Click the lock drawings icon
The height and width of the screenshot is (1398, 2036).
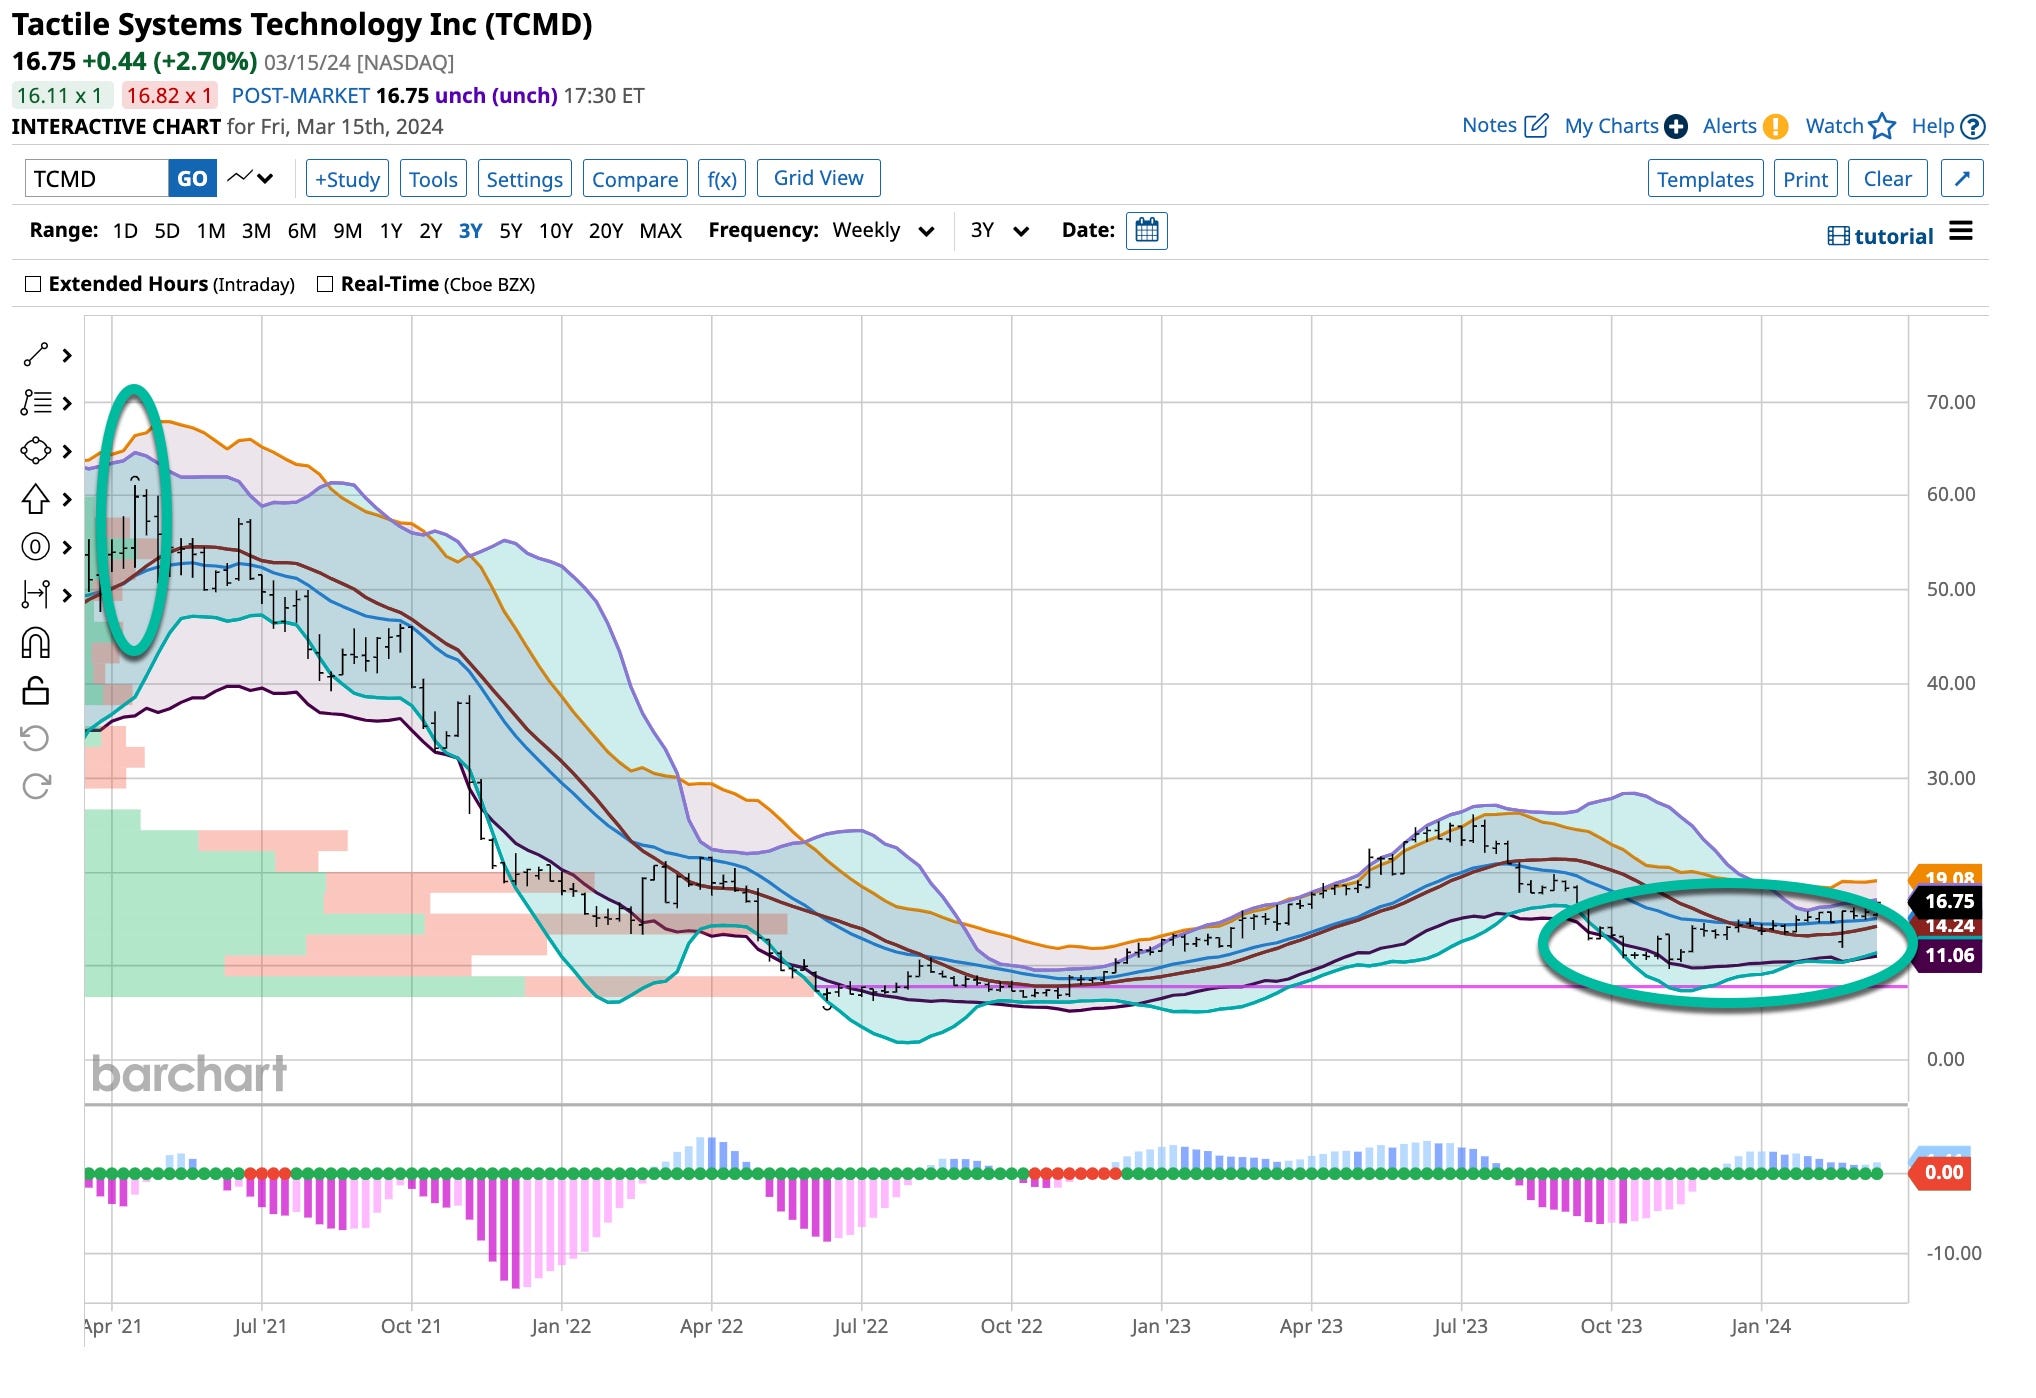point(36,691)
